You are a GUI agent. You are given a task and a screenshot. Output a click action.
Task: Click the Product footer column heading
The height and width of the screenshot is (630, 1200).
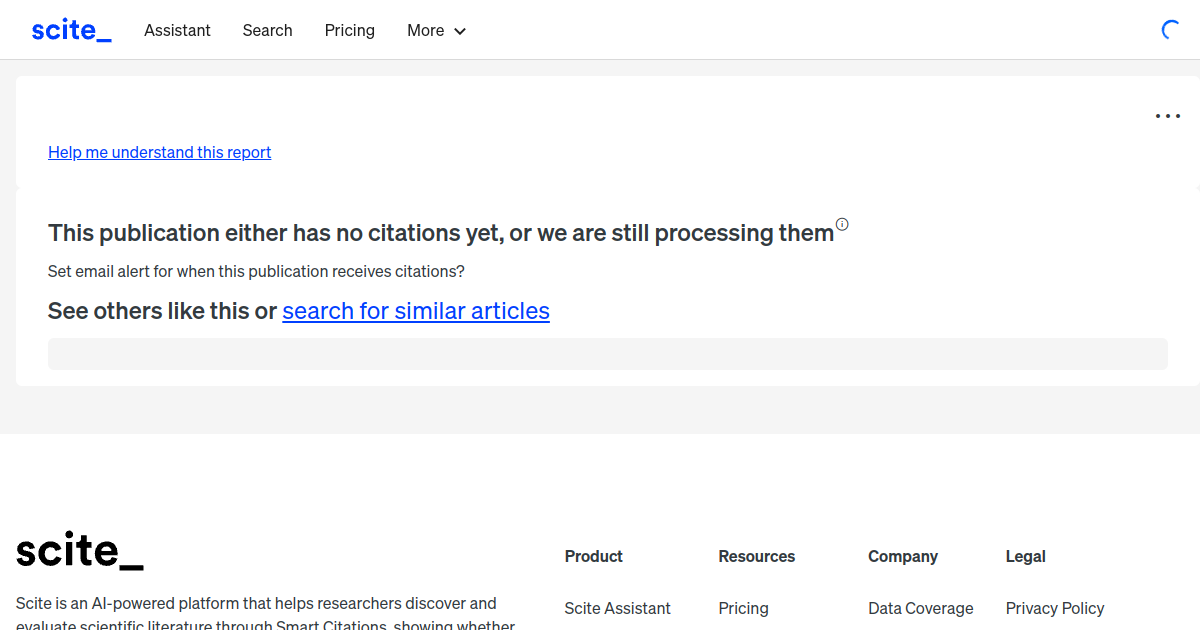[593, 556]
